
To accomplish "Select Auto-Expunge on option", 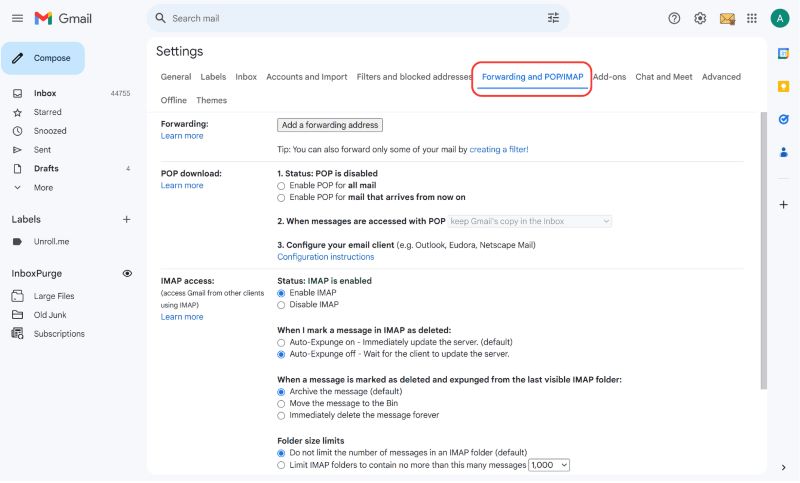I will click(x=281, y=343).
